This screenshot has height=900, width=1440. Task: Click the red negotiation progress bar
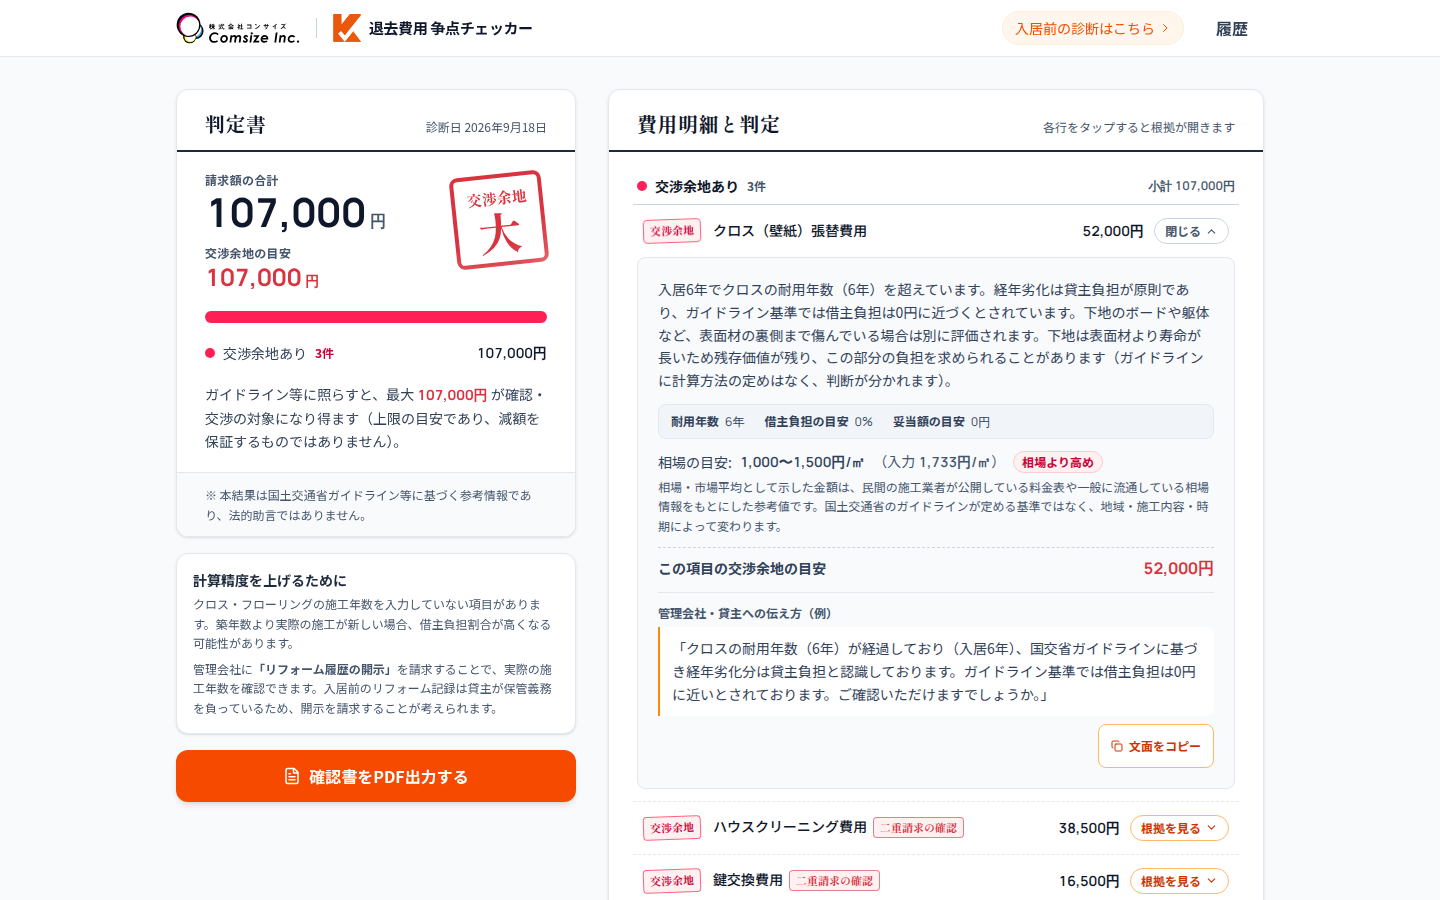376,317
